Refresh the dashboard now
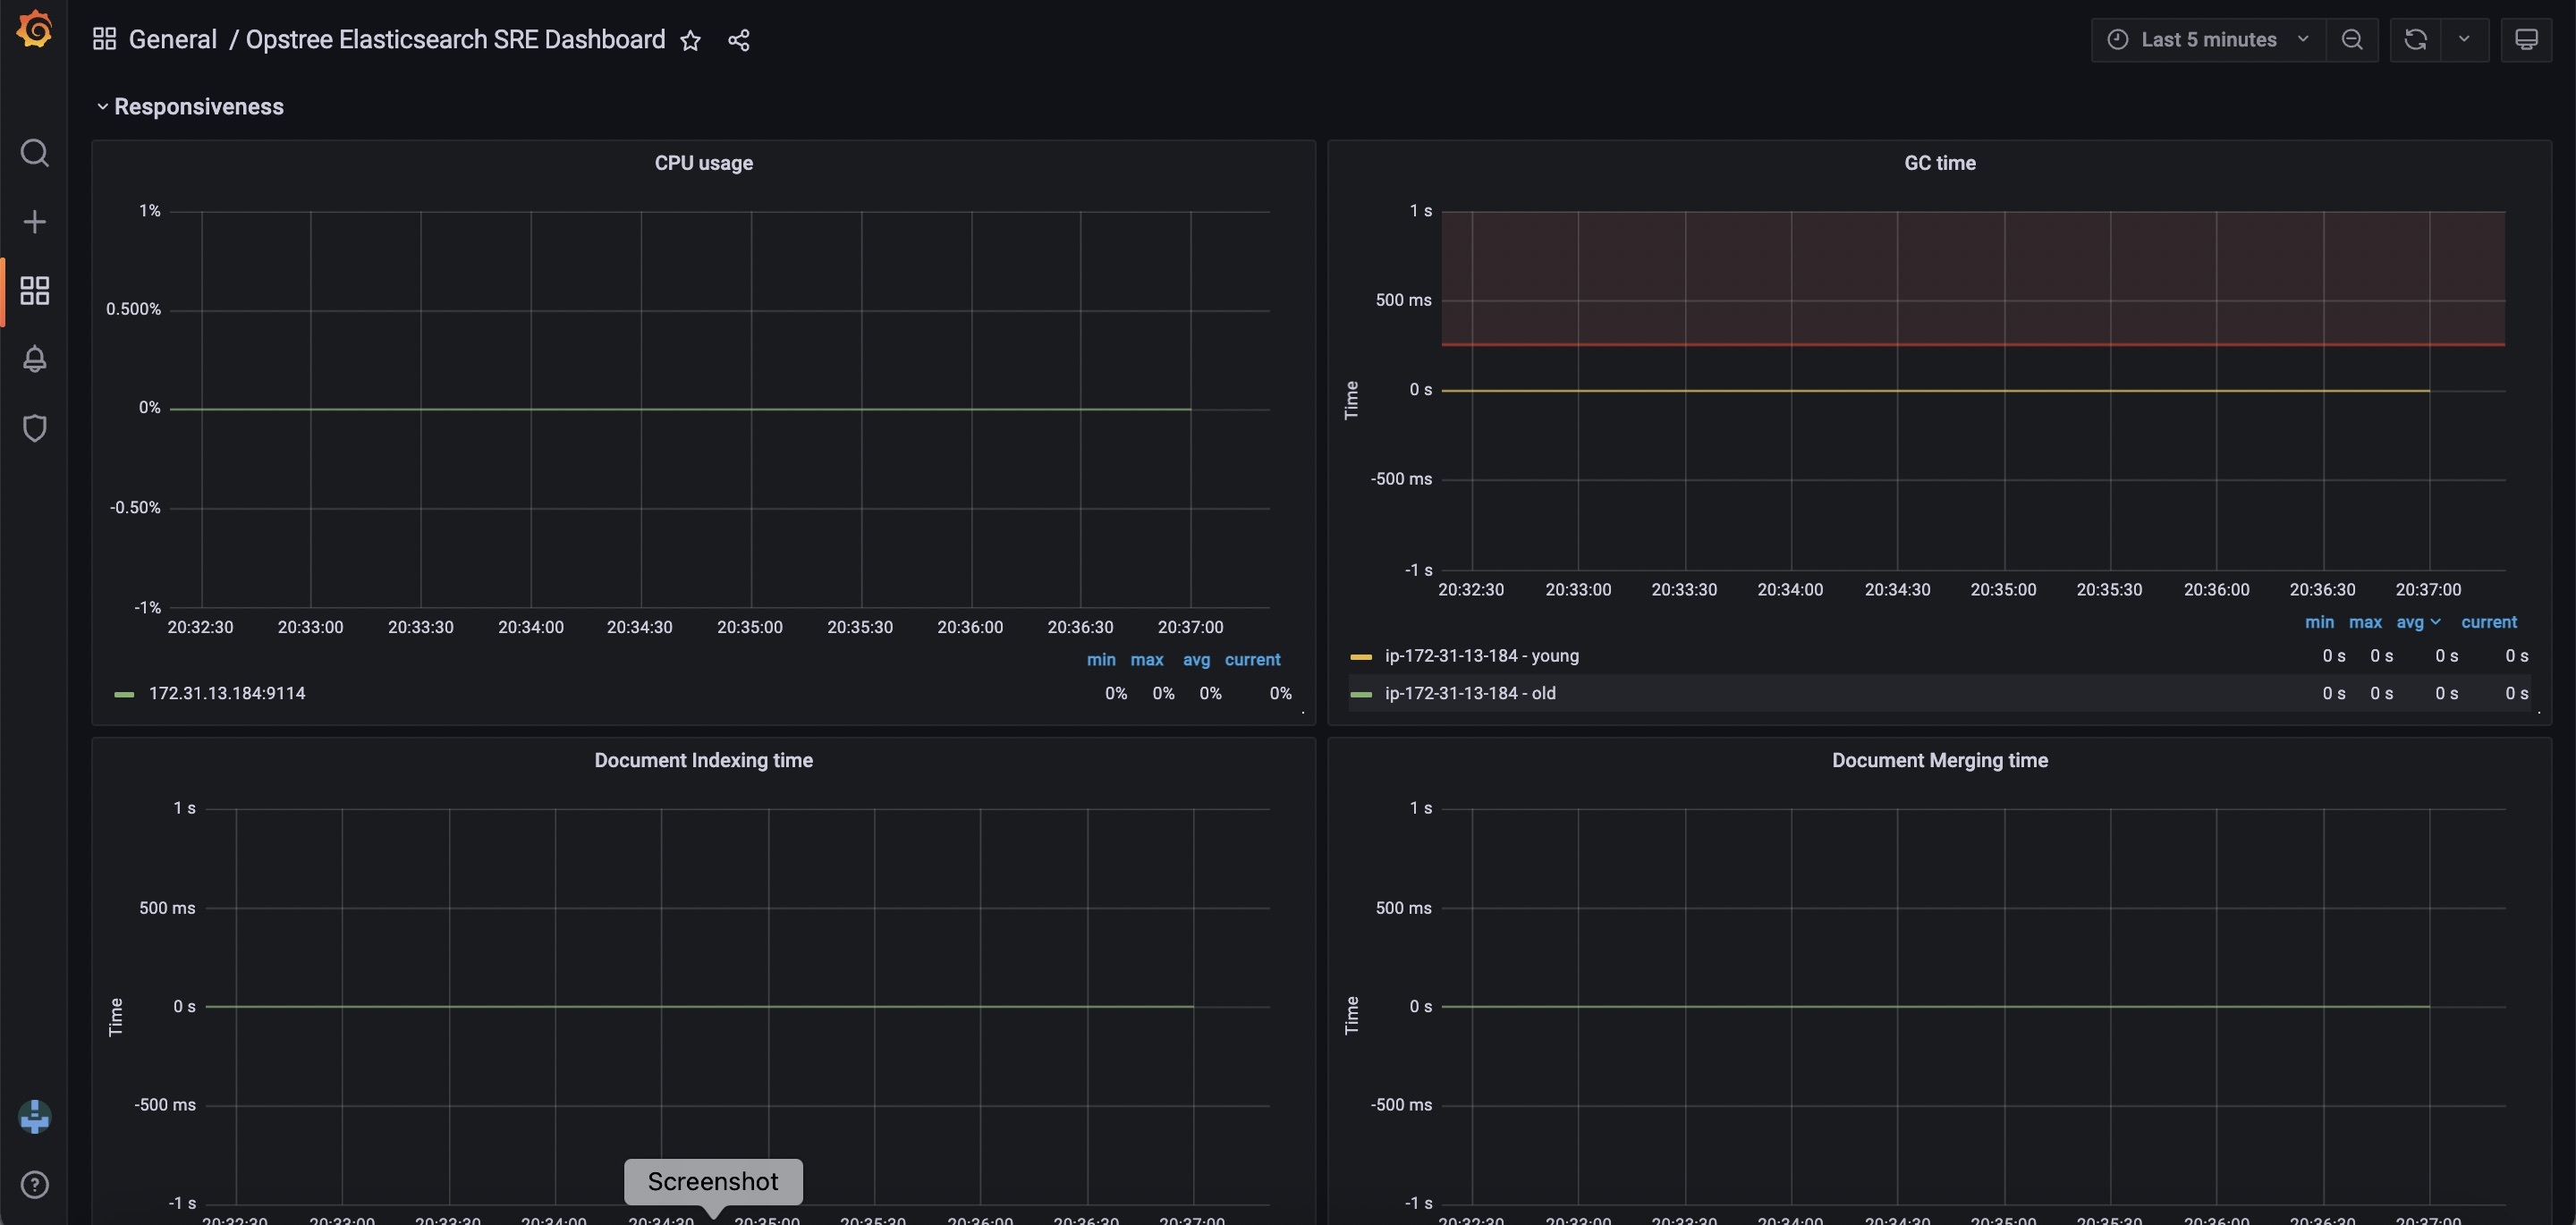Screen dimensions: 2576x1225 click(2415, 40)
